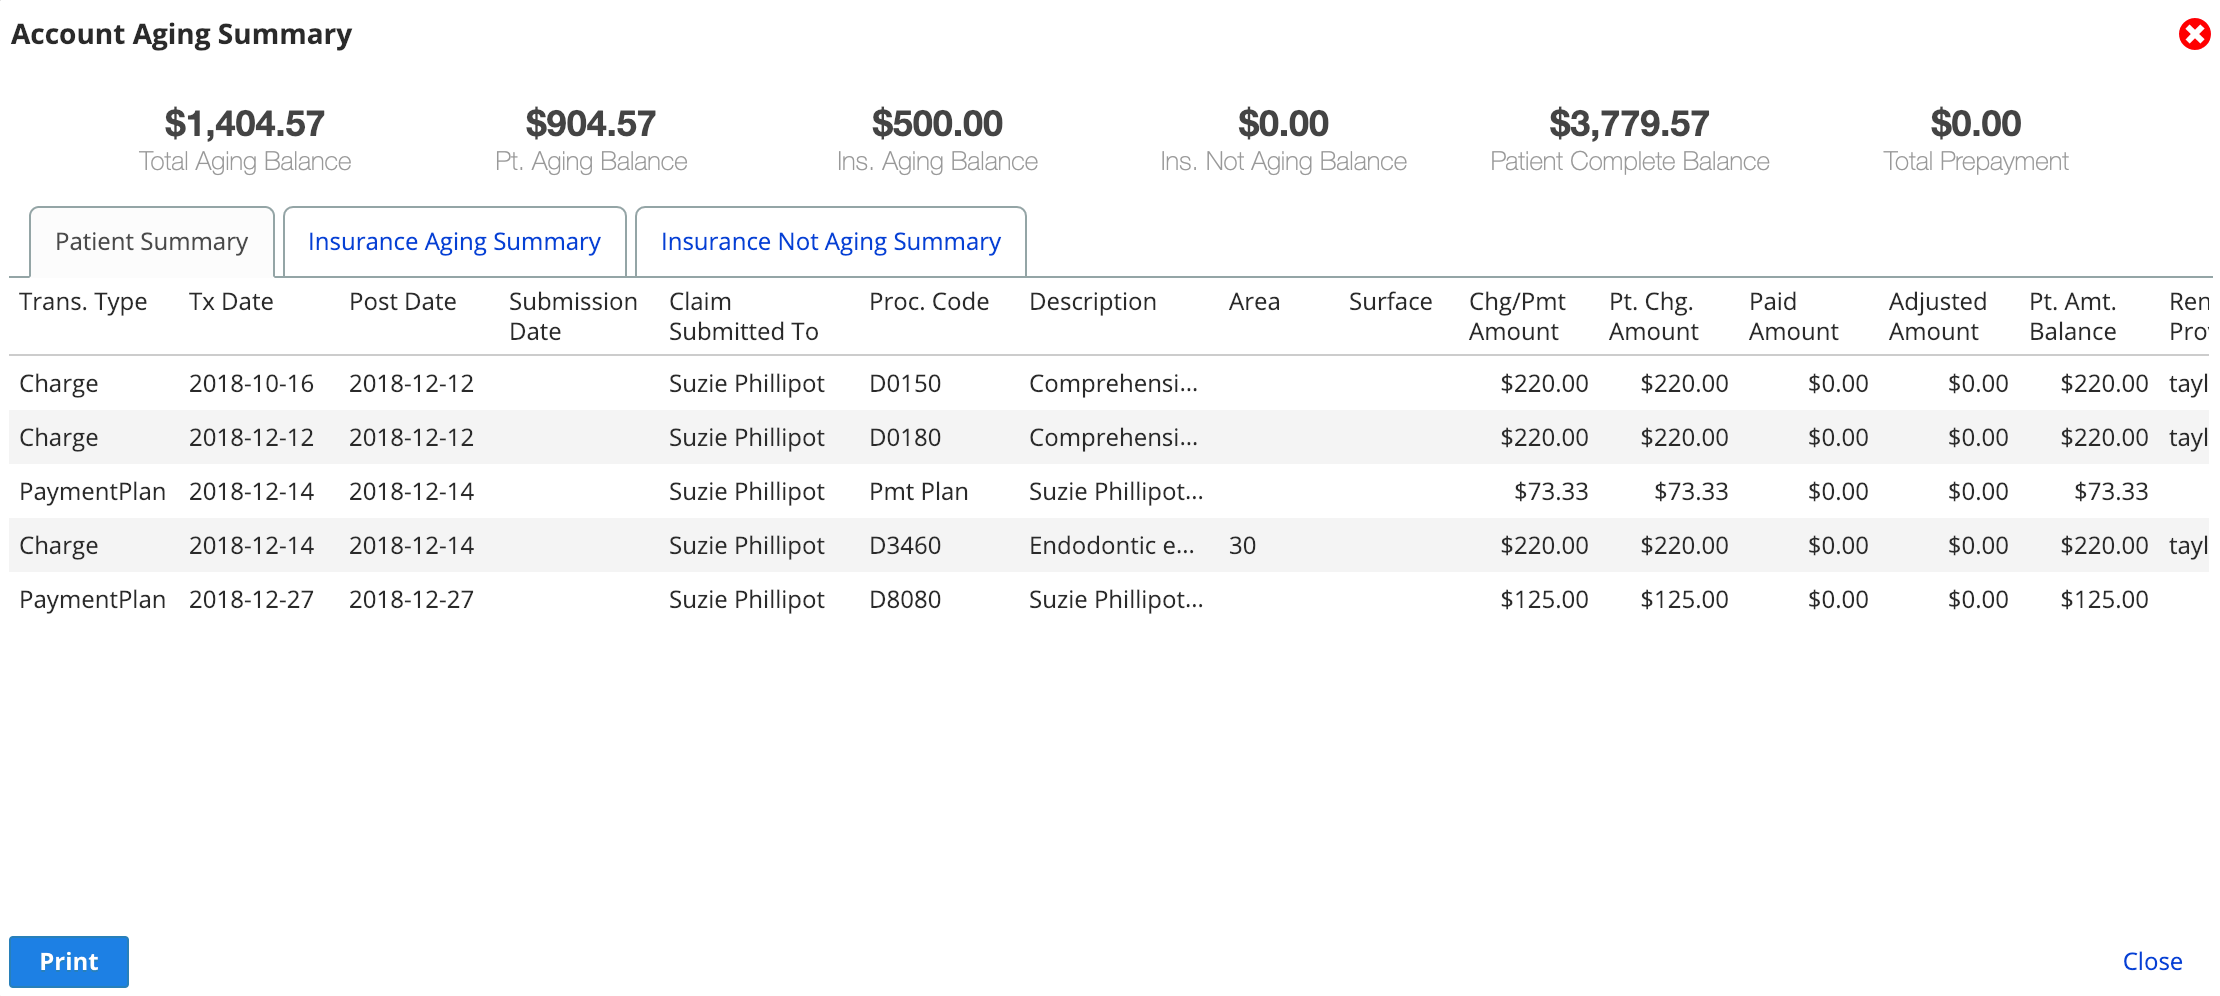The height and width of the screenshot is (996, 2220).
Task: Select the D0150 procedure code cell
Action: point(905,384)
